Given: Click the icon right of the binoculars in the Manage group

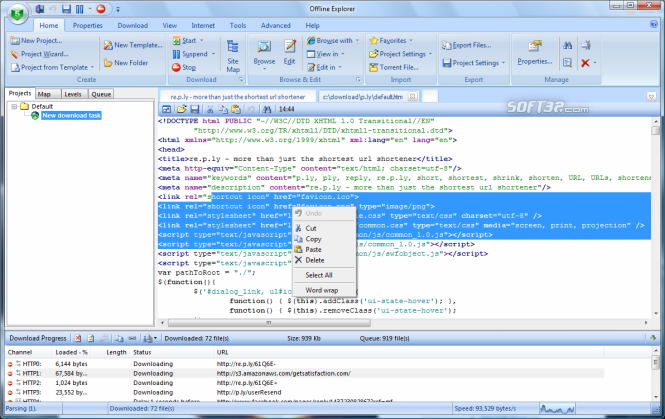Looking at the screenshot, I should [x=586, y=45].
